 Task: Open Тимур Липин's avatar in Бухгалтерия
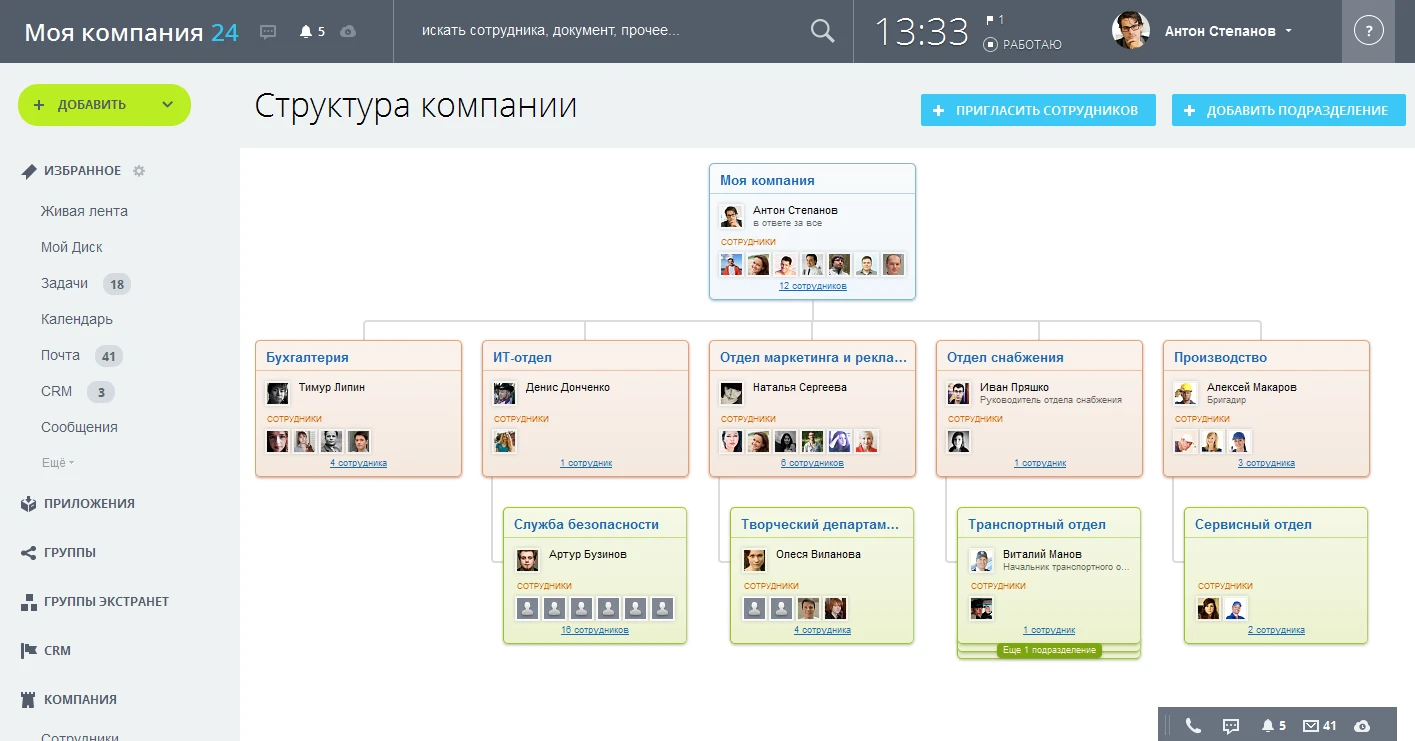pos(277,393)
